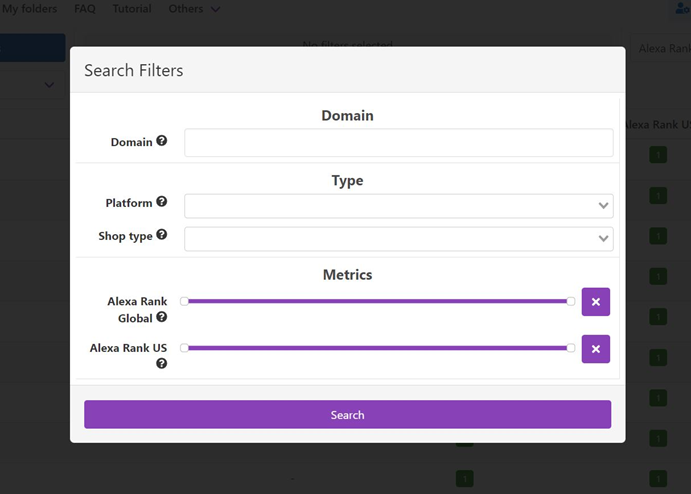
Task: Clear the Alexa Rank US filter with X
Action: 596,348
